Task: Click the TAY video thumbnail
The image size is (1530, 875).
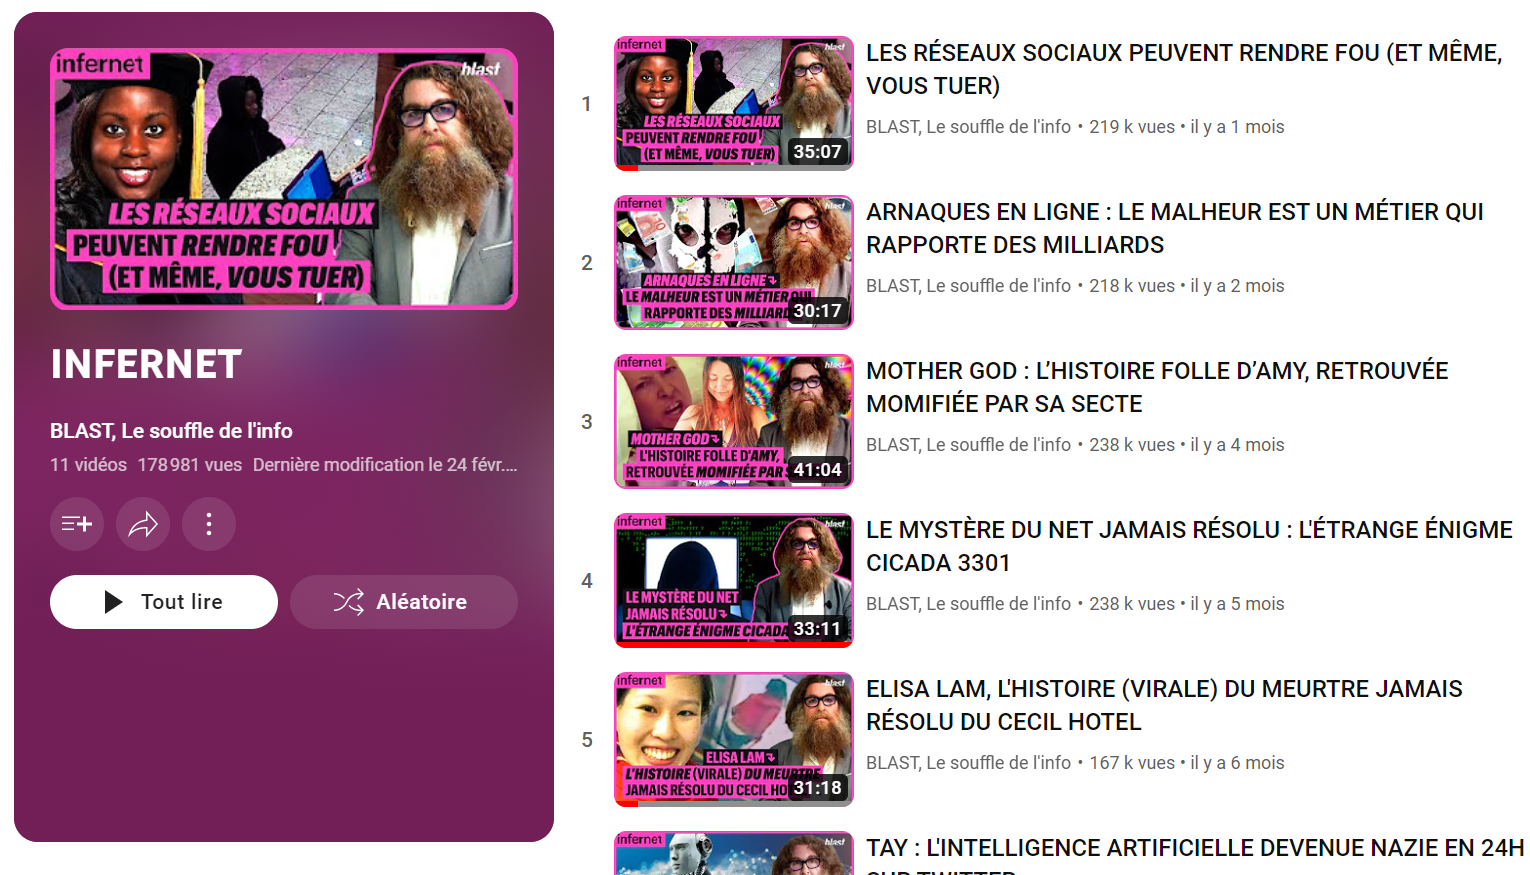Action: pyautogui.click(x=734, y=854)
